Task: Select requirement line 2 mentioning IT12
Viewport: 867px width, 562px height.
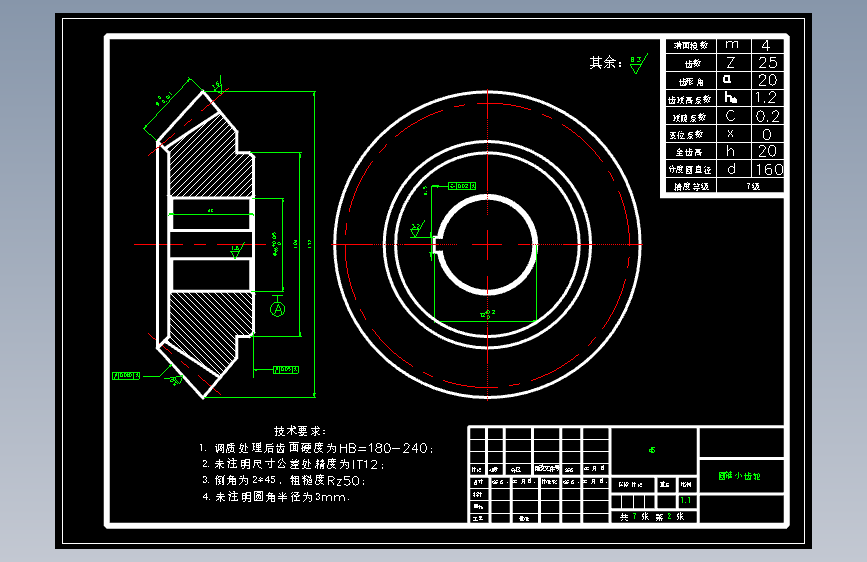Action: click(x=293, y=464)
